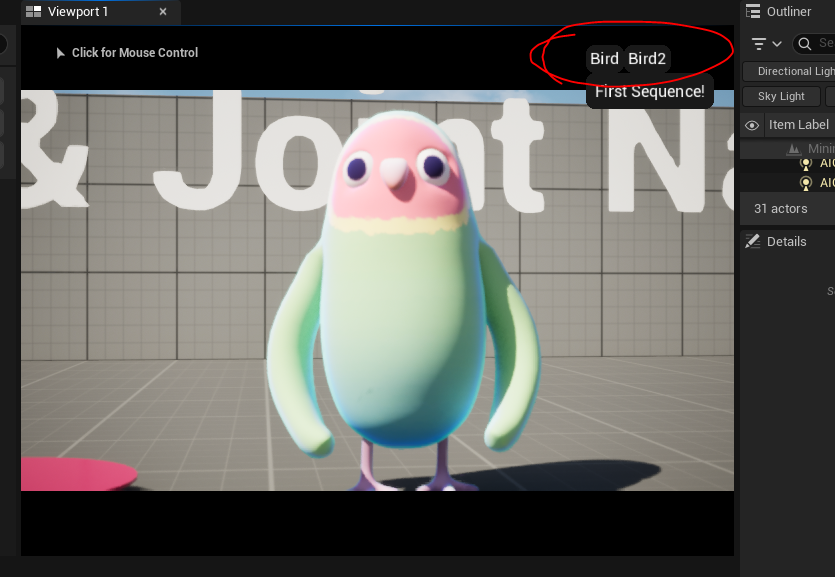Toggle the eye visibility column in Outliner

(x=752, y=125)
